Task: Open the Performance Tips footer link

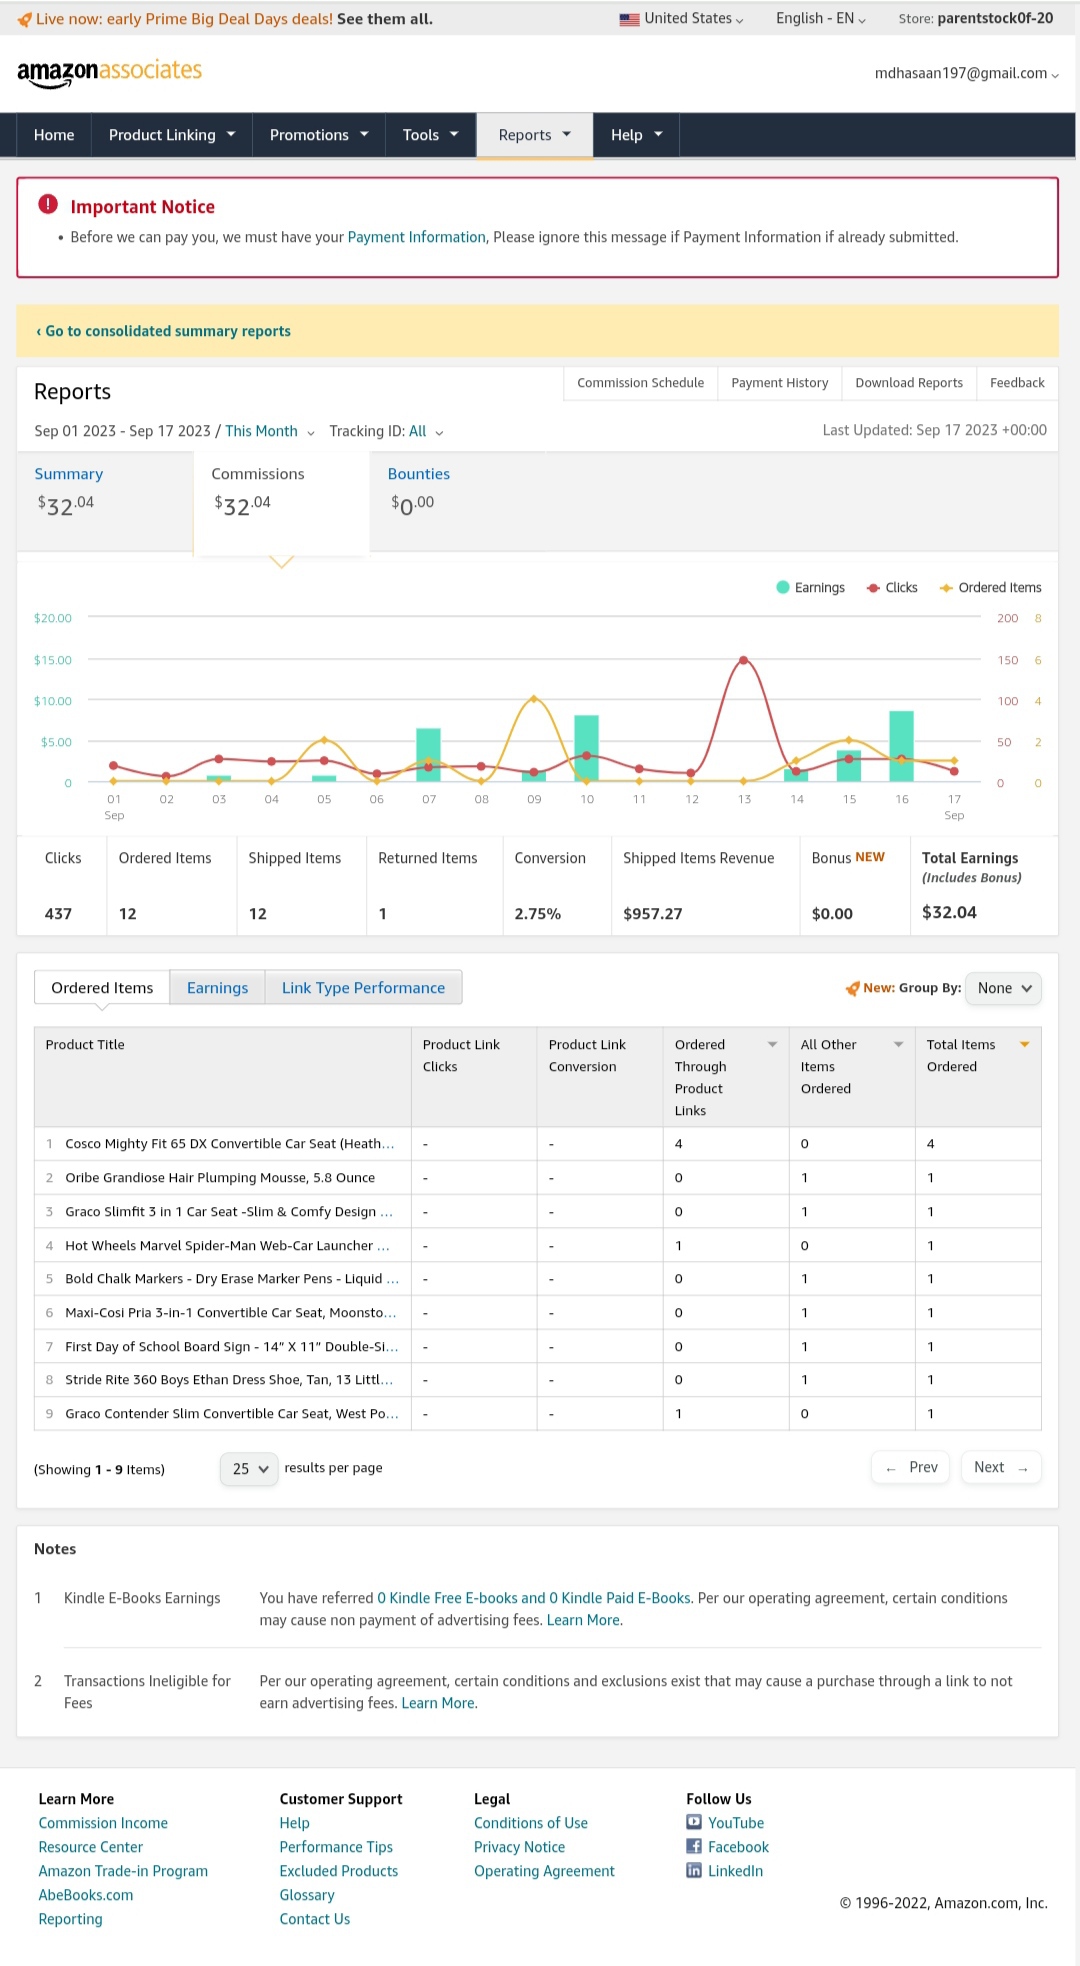Action: (x=336, y=1847)
